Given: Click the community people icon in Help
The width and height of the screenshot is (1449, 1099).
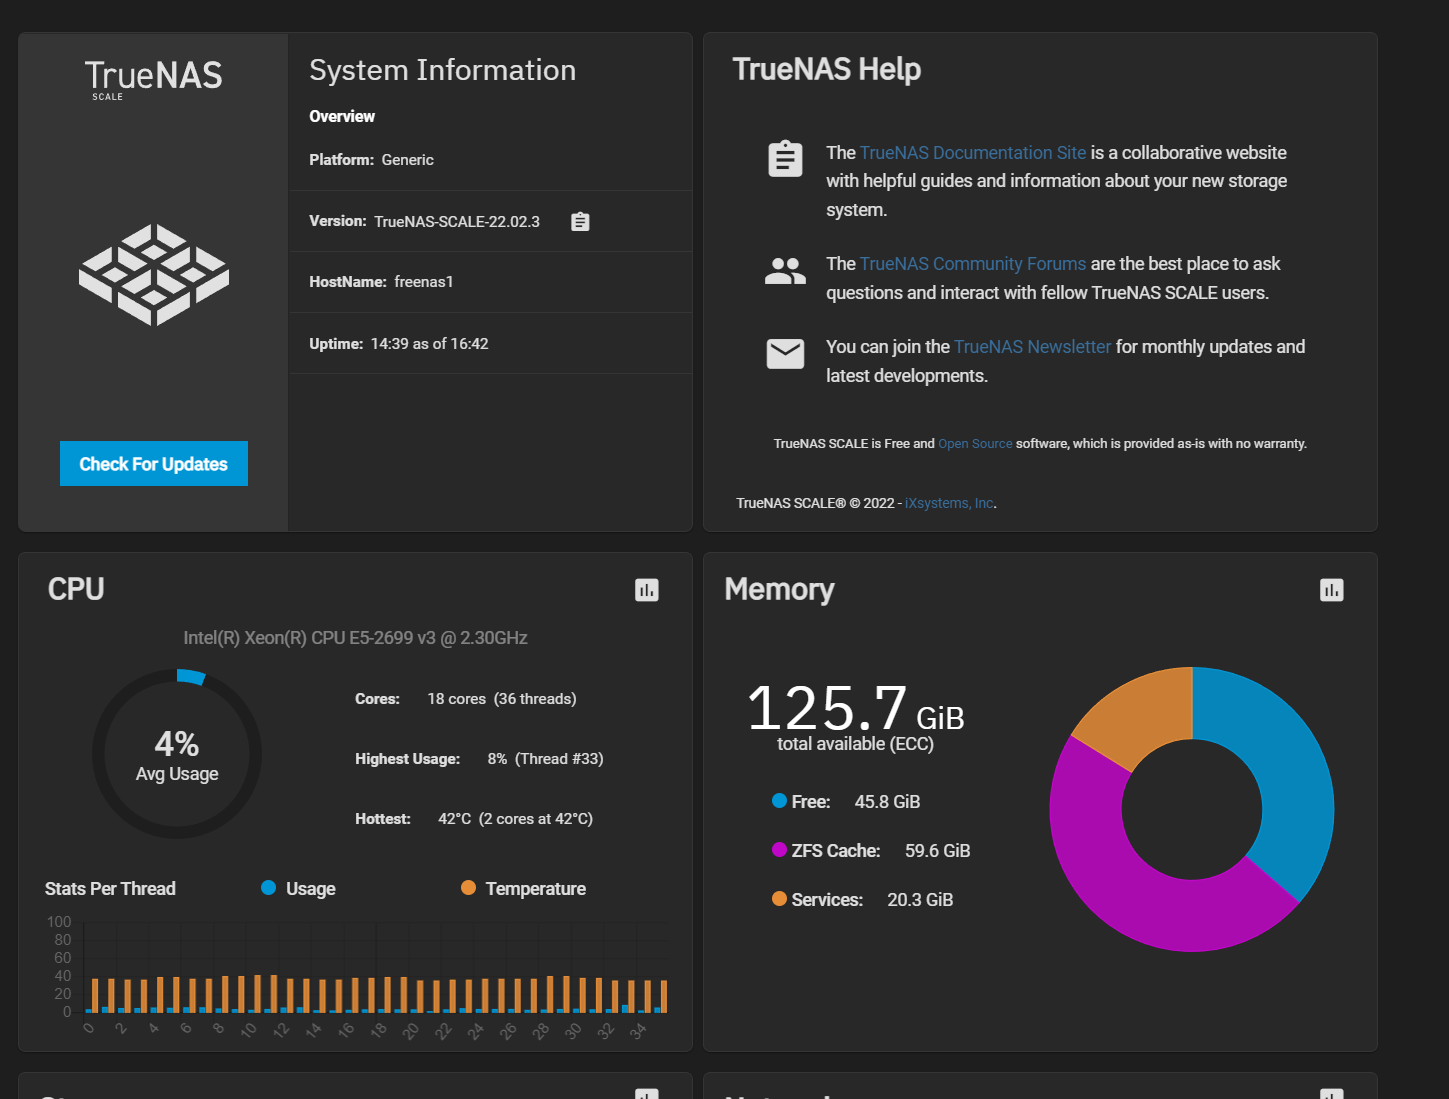Looking at the screenshot, I should click(x=785, y=271).
